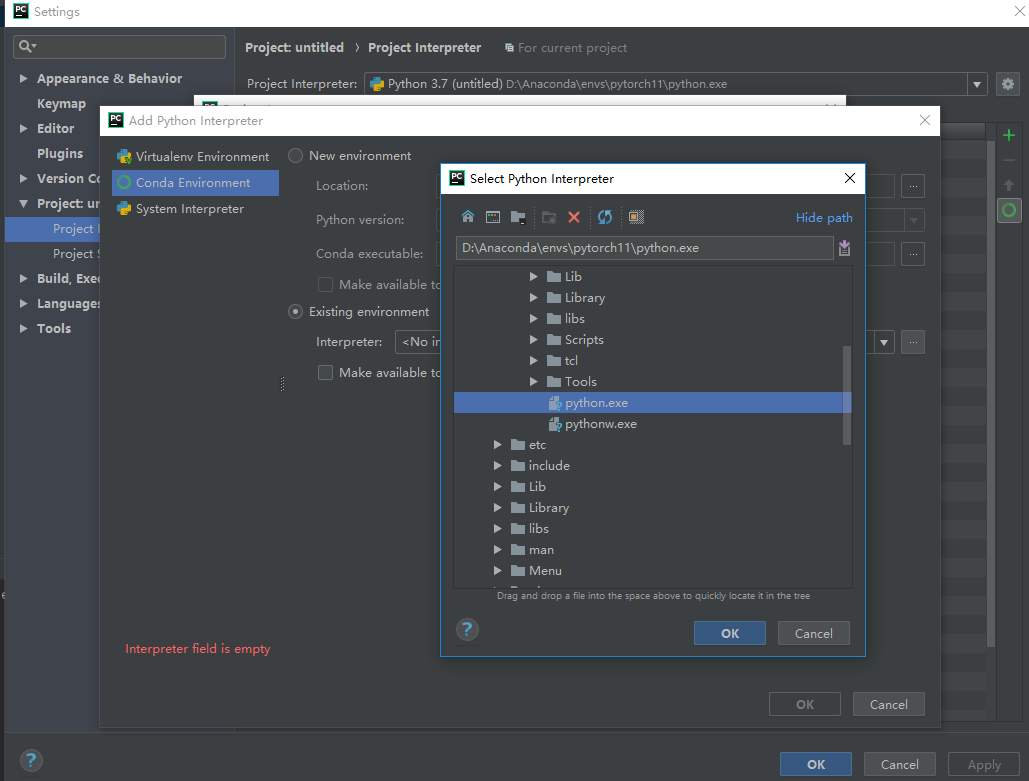Go to Home directory in file chooser
1029x781 pixels.
click(468, 217)
